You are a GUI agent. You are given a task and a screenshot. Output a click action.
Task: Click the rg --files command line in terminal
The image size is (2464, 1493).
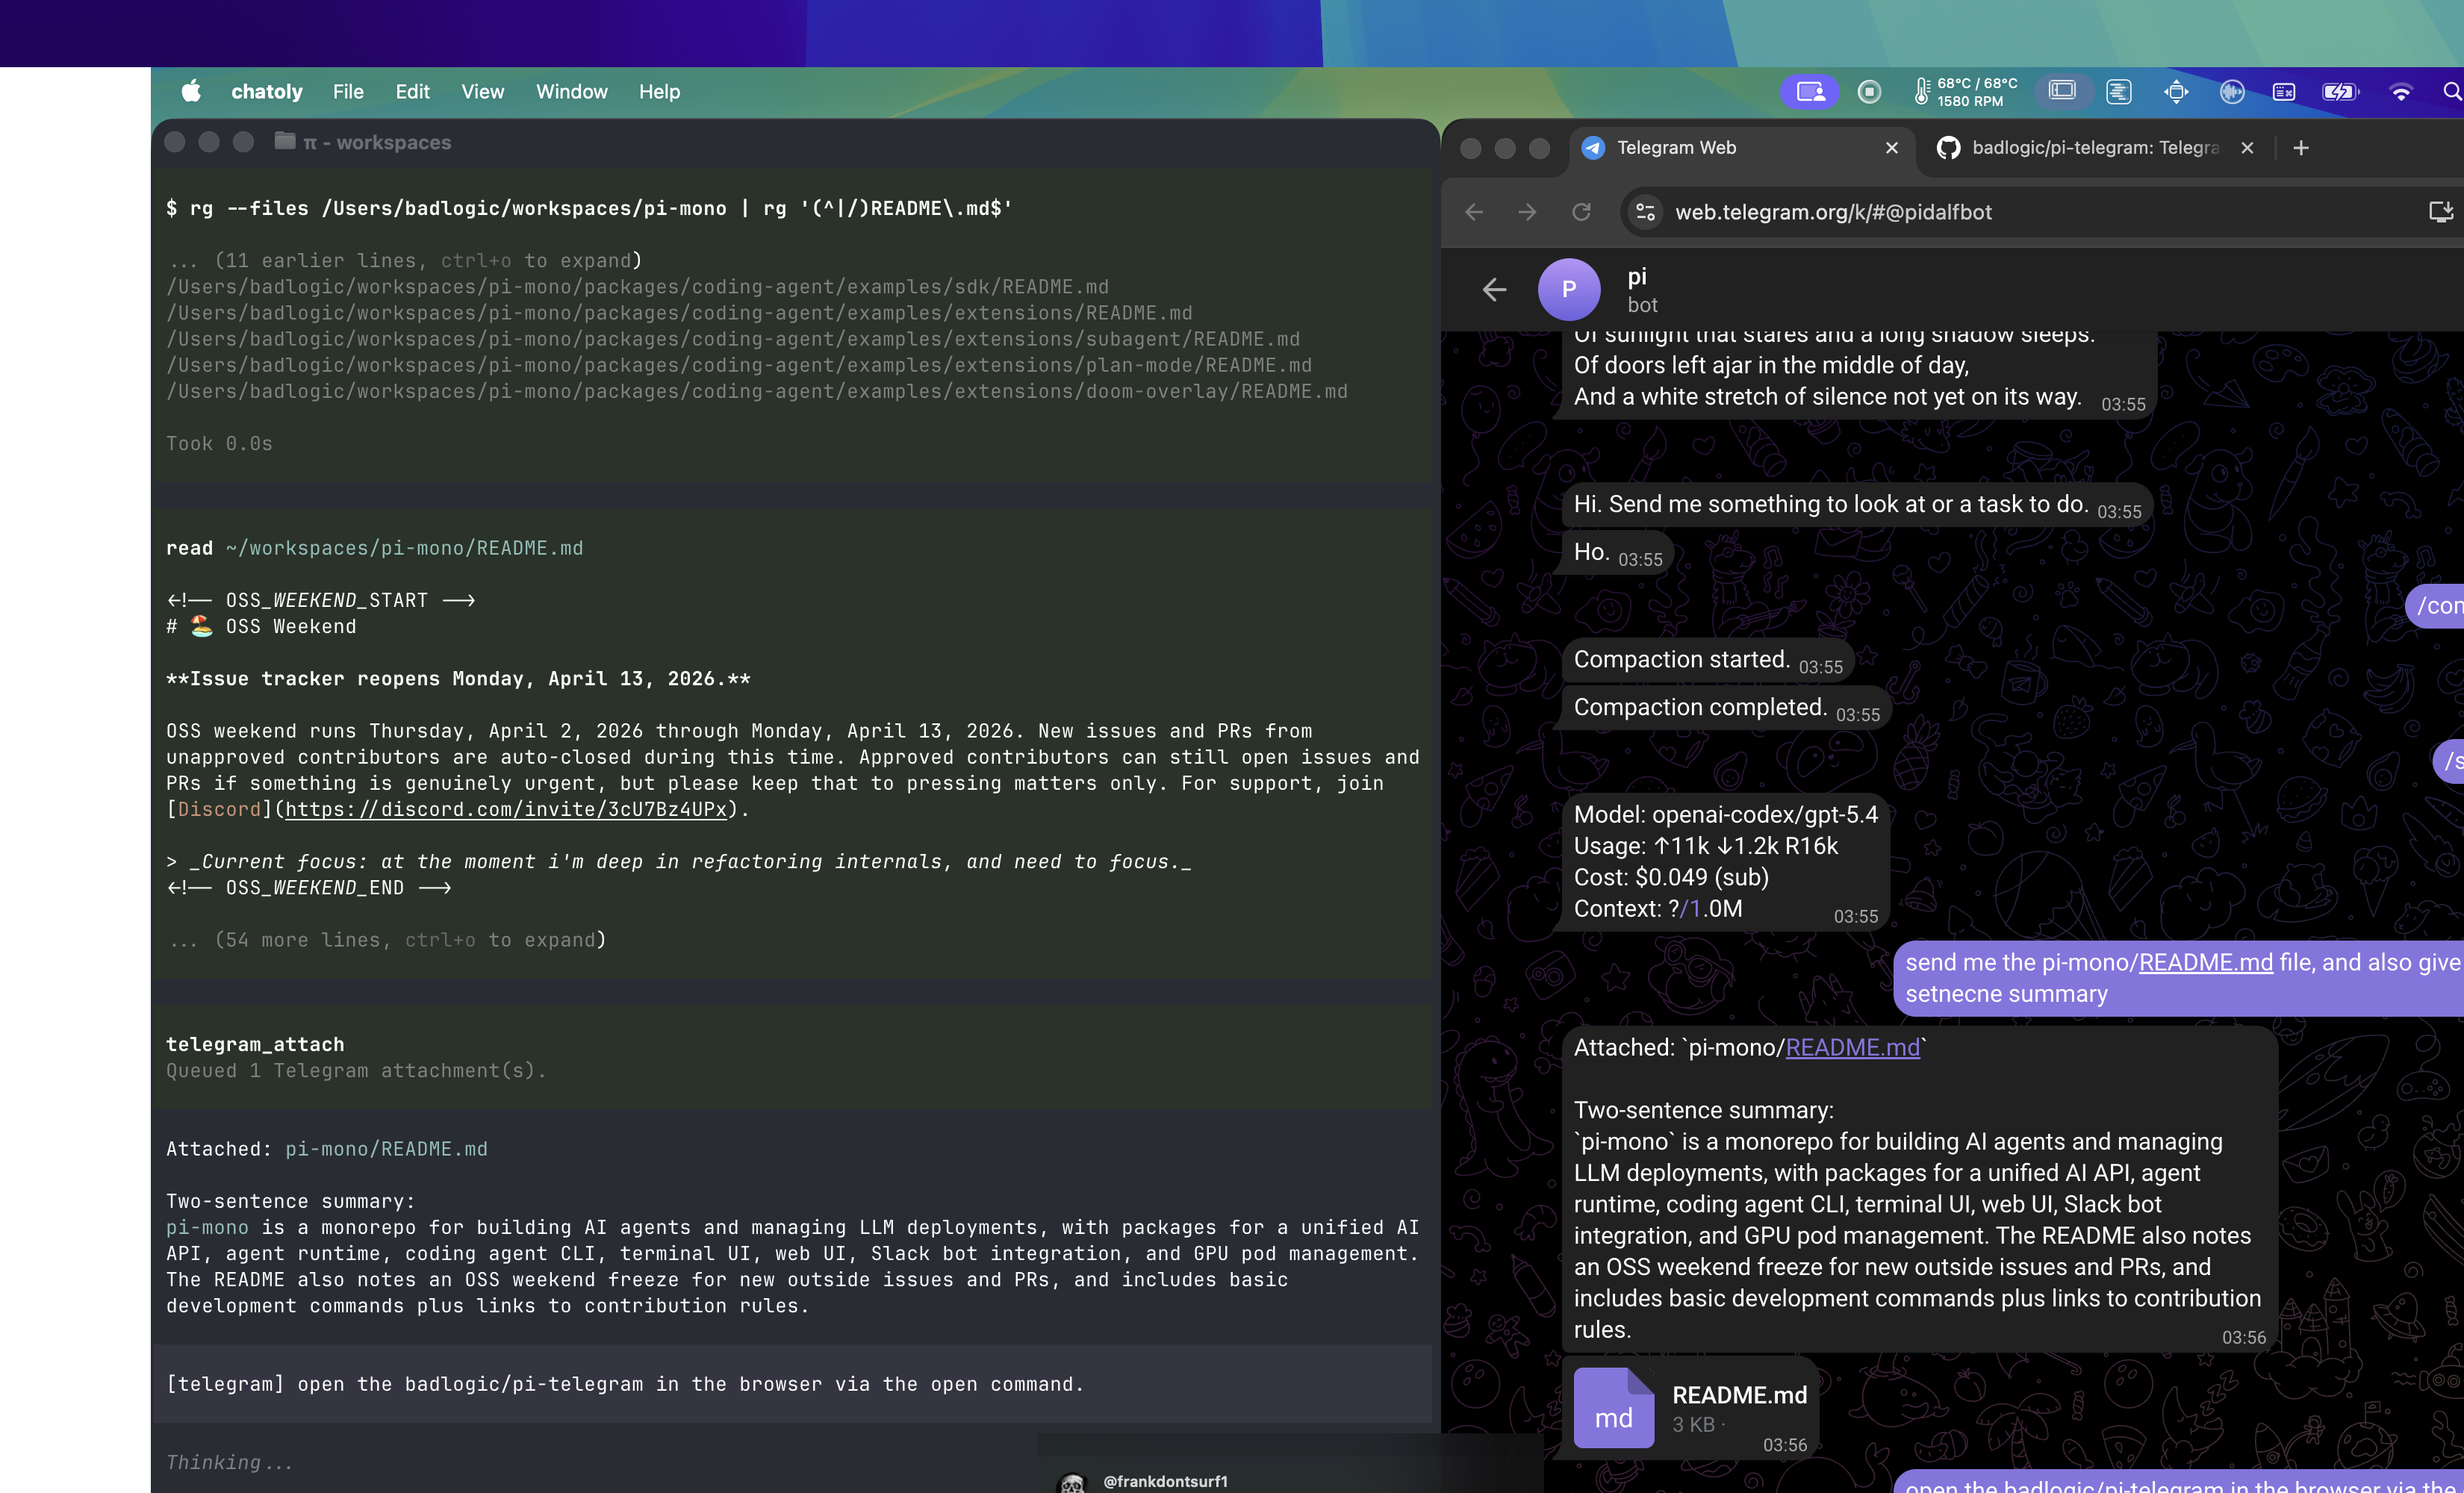coord(589,208)
